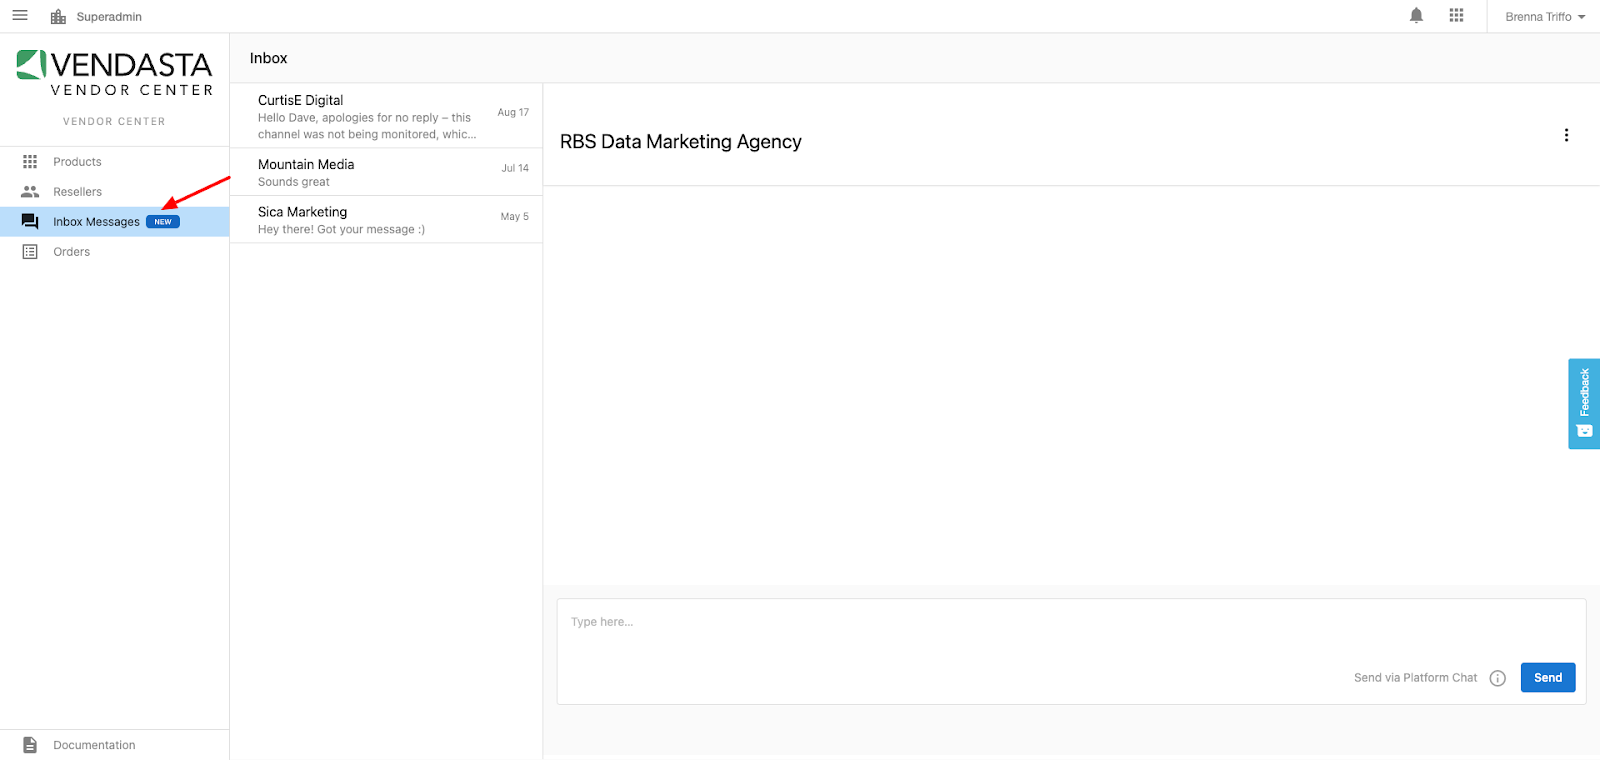Screen dimensions: 1600x760
Task: Click the May 5 date label
Action: (x=515, y=216)
